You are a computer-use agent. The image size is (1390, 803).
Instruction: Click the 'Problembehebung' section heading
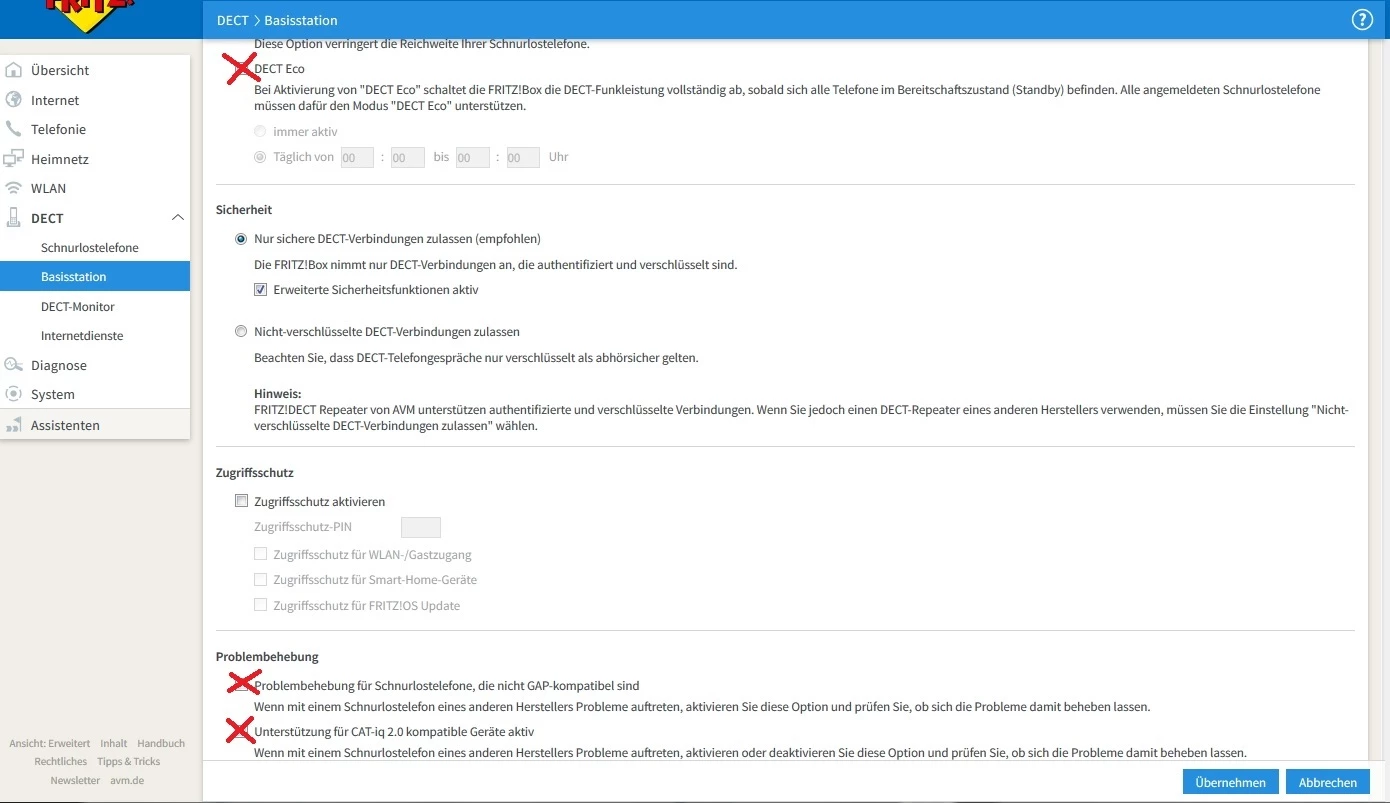(x=267, y=657)
